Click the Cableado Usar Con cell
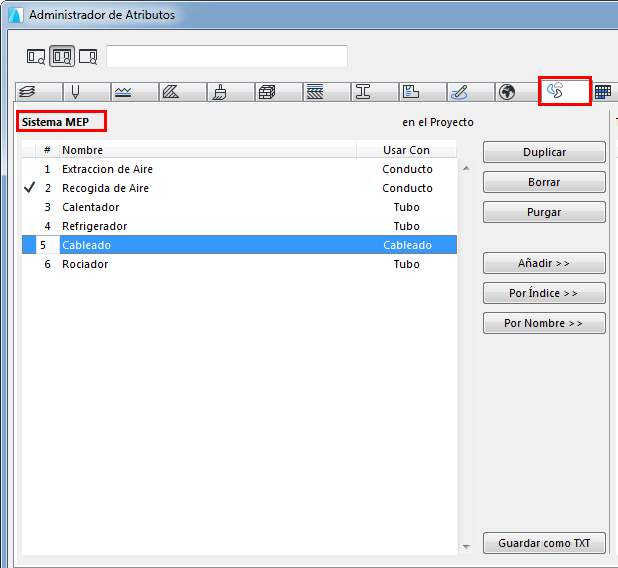Screen dimensions: 618x568 click(408, 245)
